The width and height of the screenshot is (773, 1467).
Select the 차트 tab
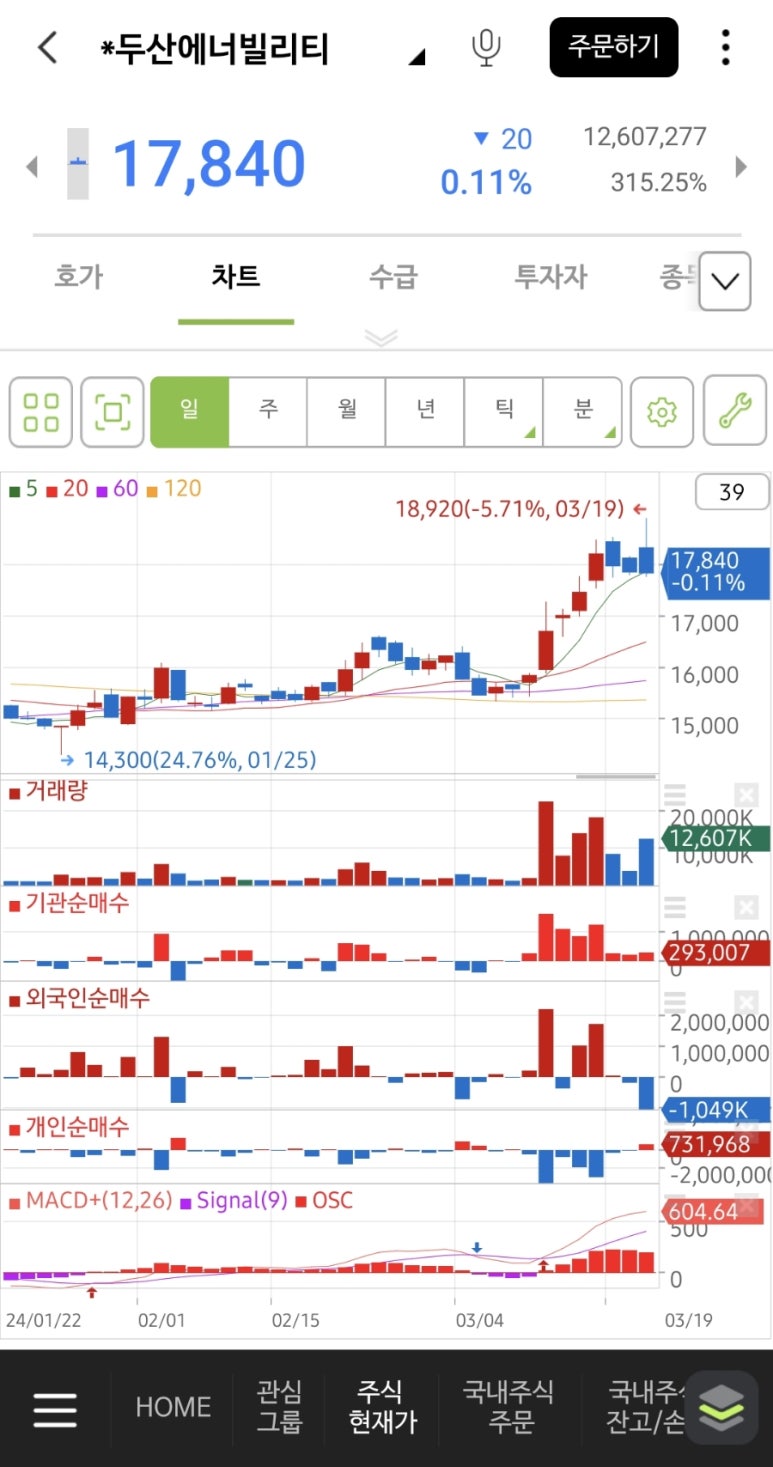tap(236, 276)
